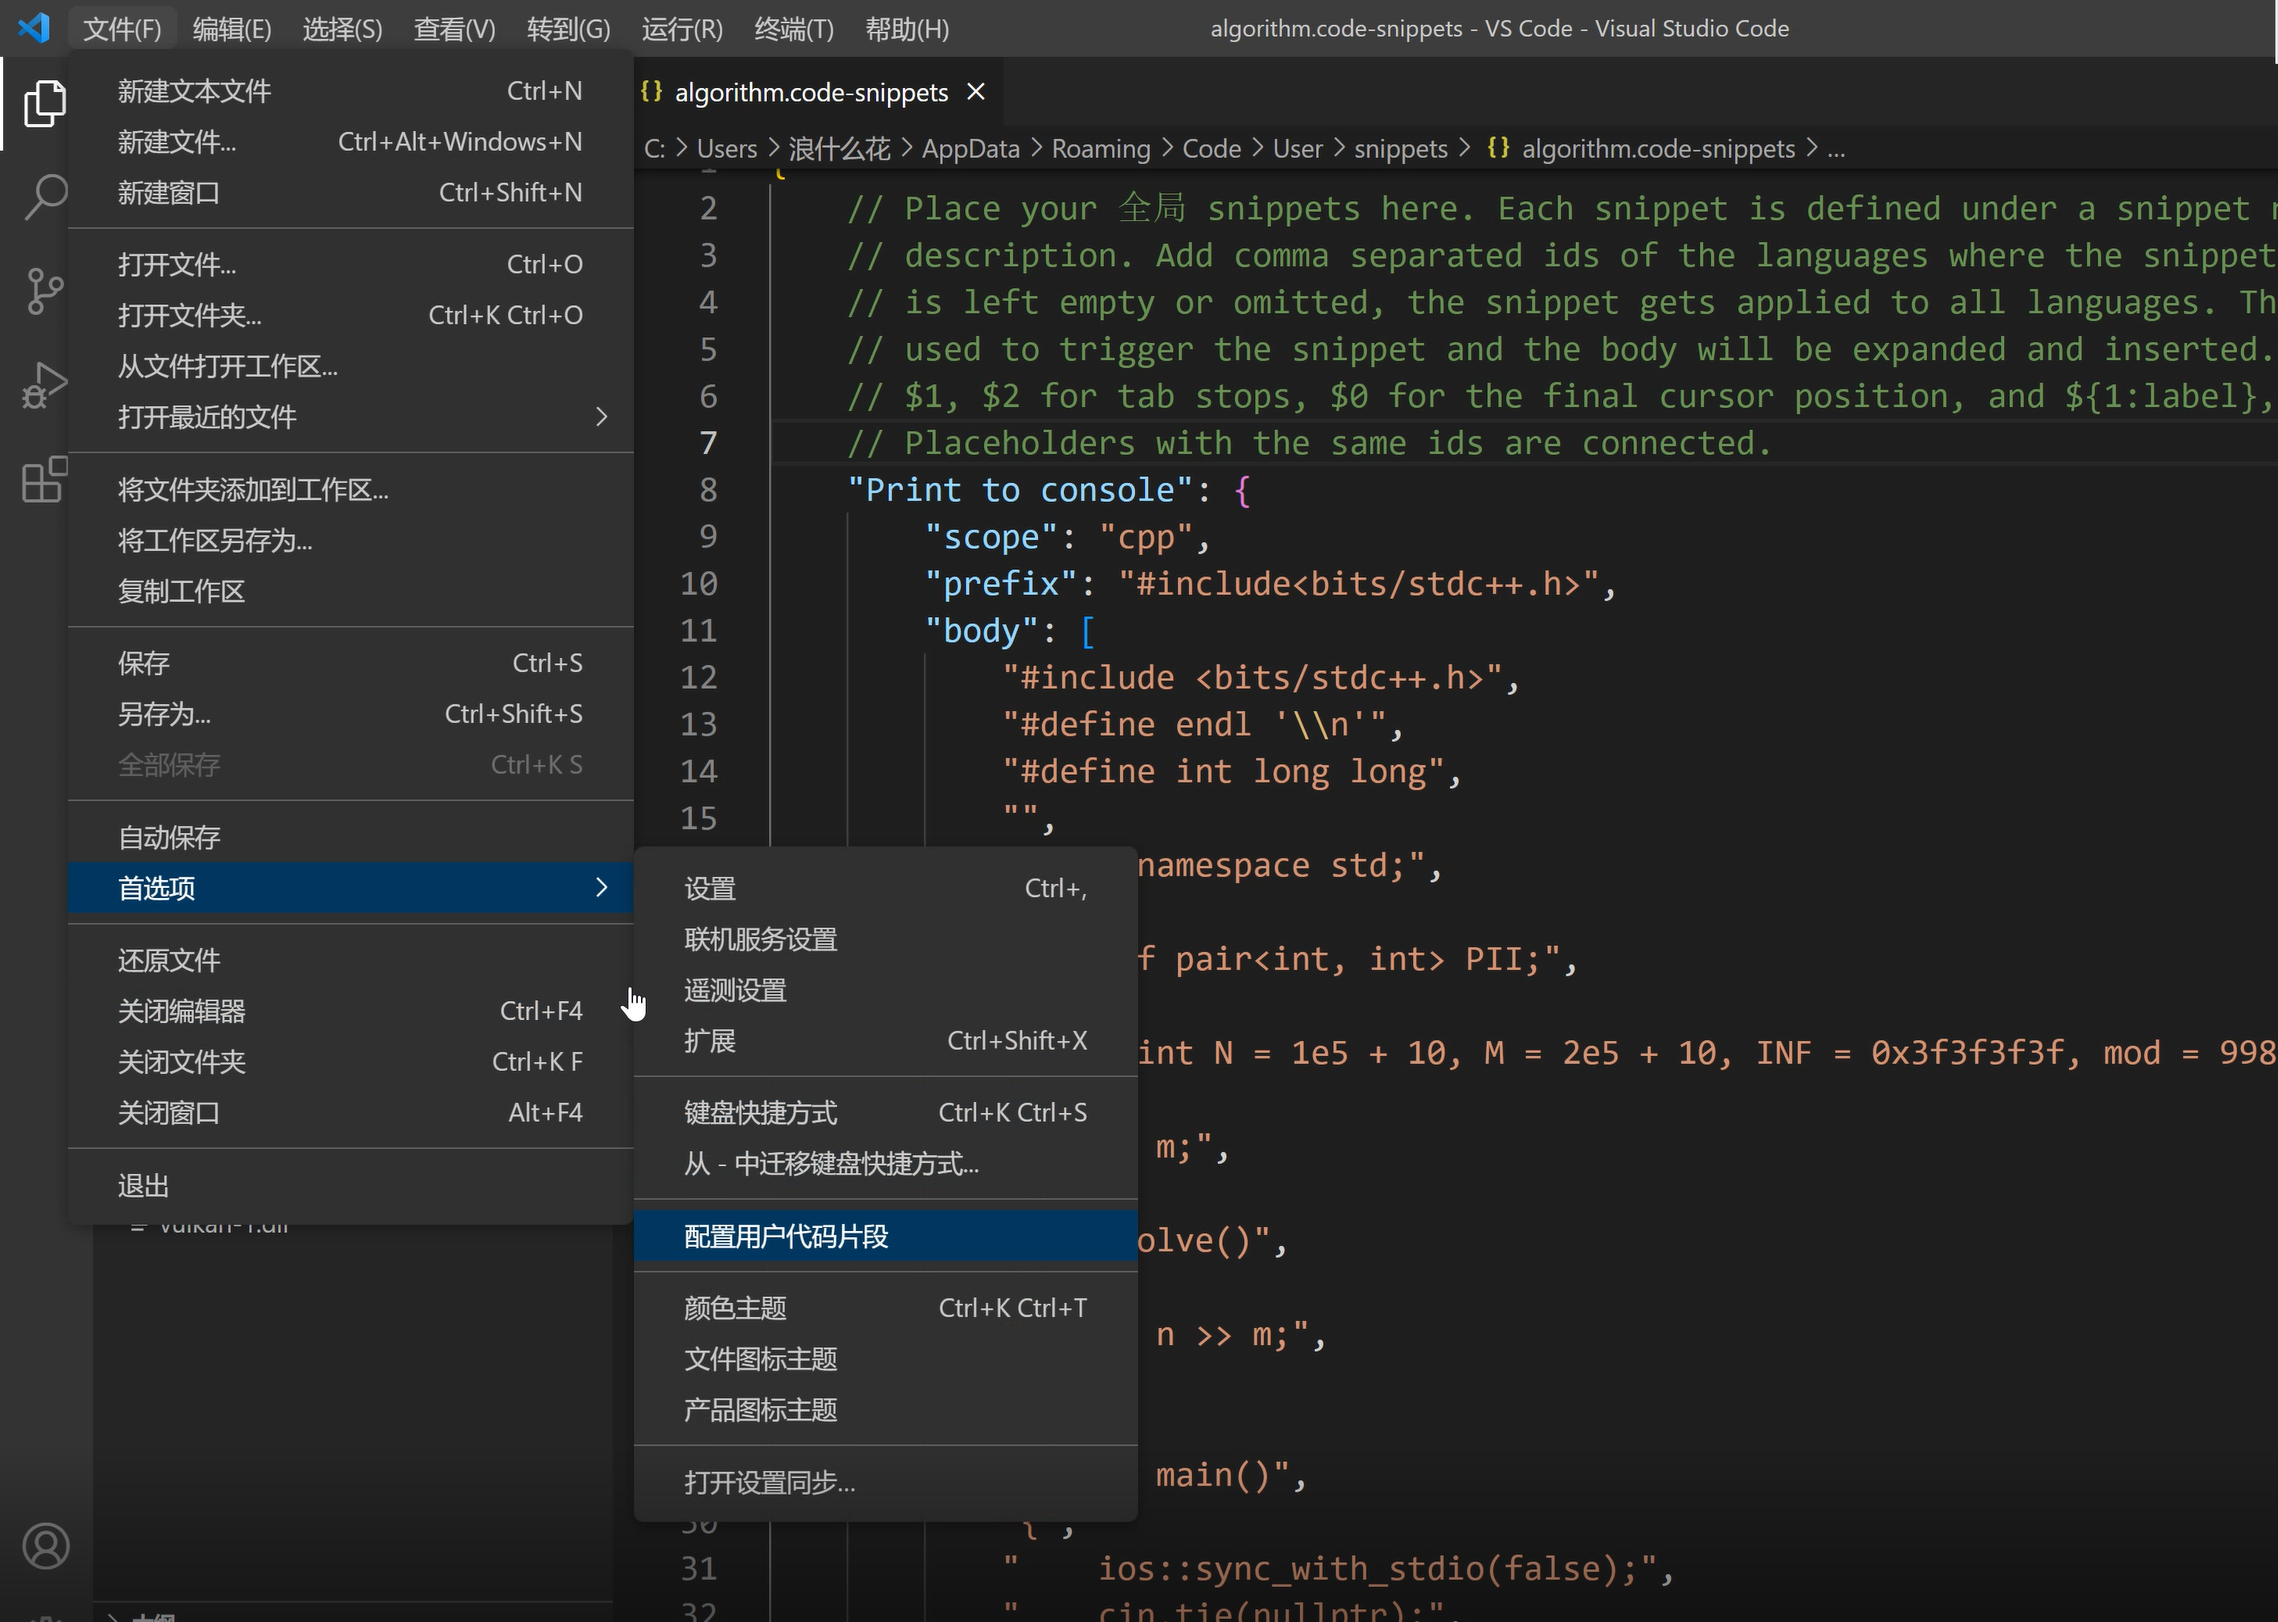The width and height of the screenshot is (2278, 1622).
Task: Open the Search view in activity bar
Action: point(44,197)
